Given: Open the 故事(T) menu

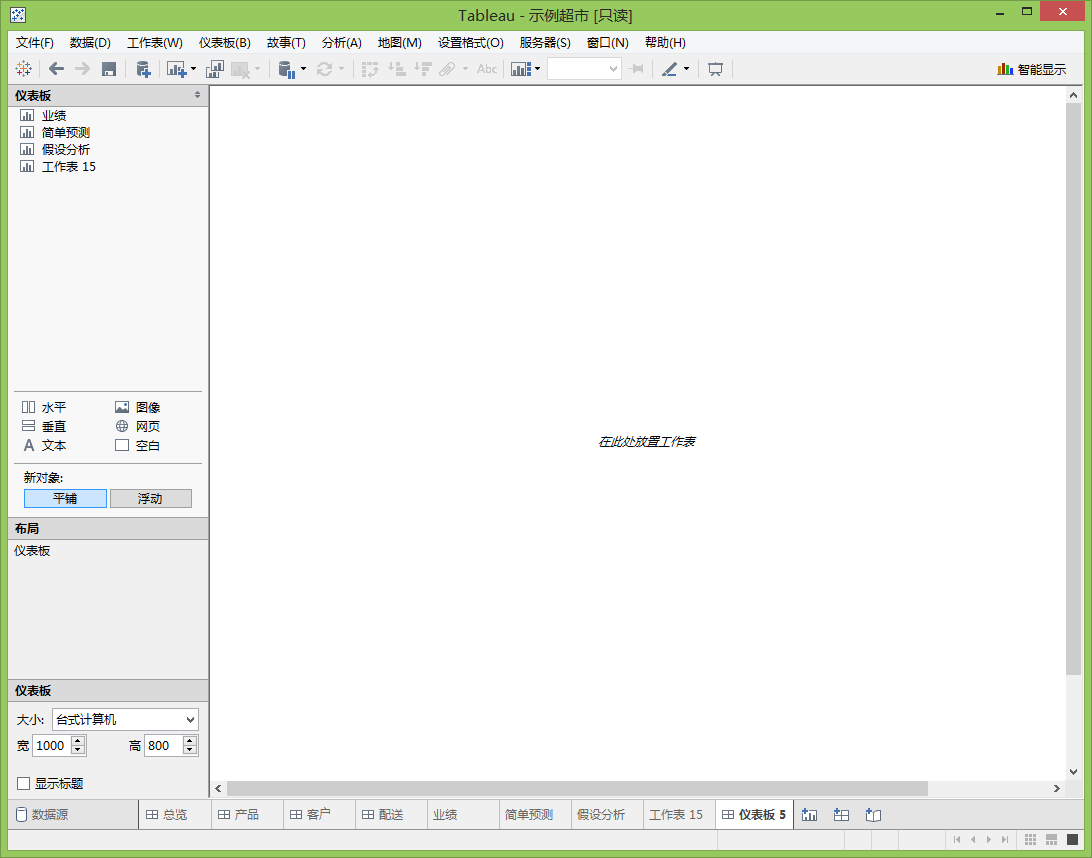Looking at the screenshot, I should 286,42.
